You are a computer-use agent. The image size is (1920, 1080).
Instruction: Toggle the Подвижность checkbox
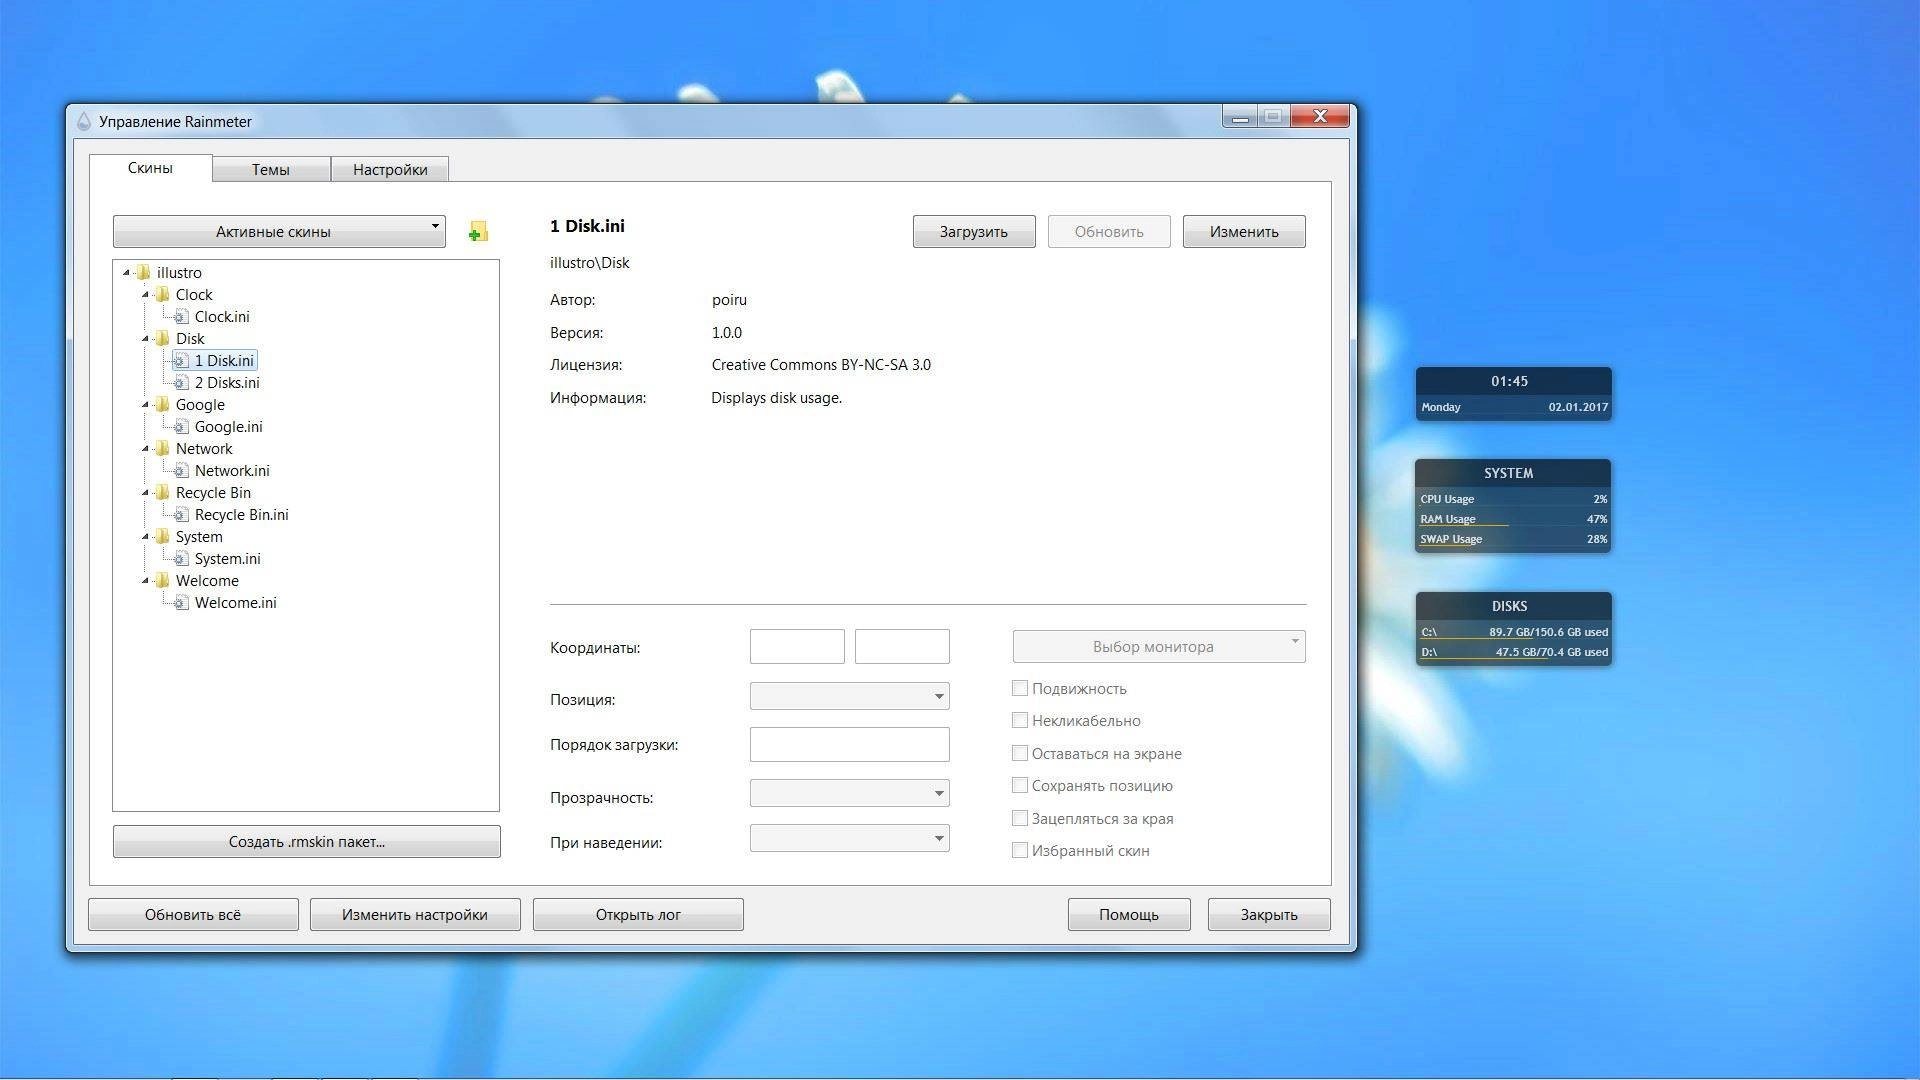point(1020,688)
